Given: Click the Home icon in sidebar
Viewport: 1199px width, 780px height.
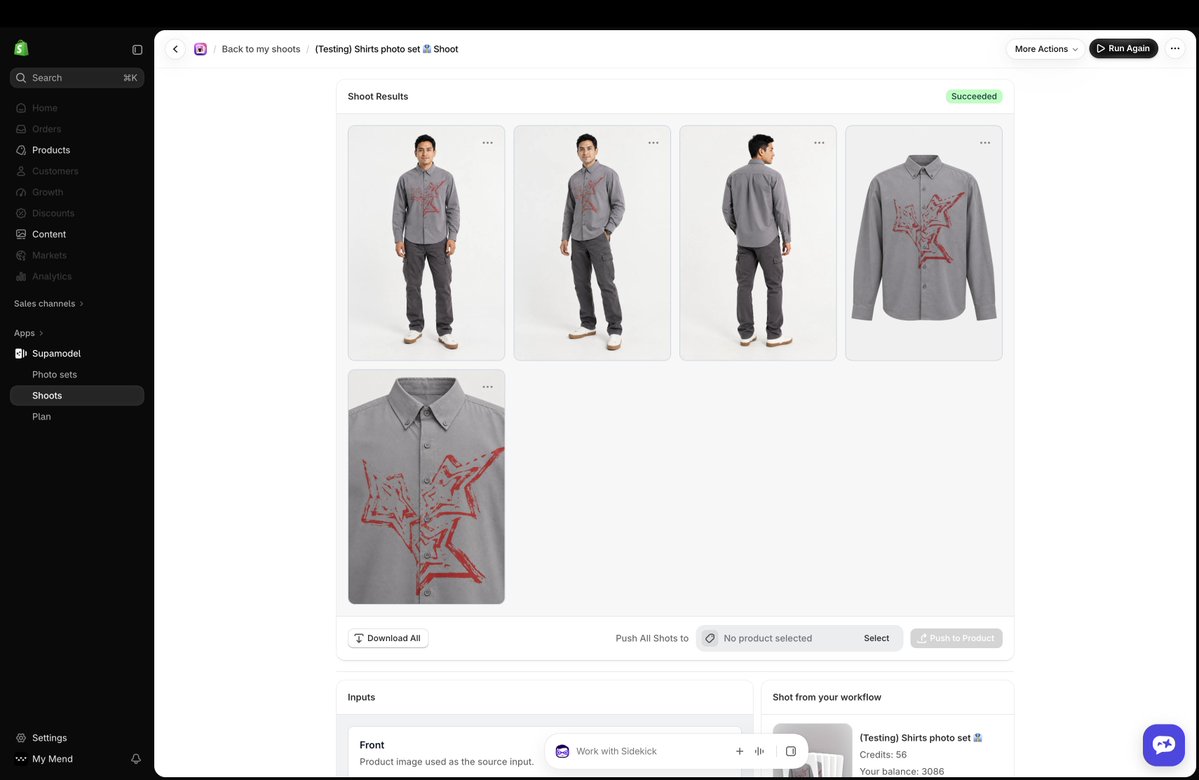Looking at the screenshot, I should pyautogui.click(x=21, y=108).
